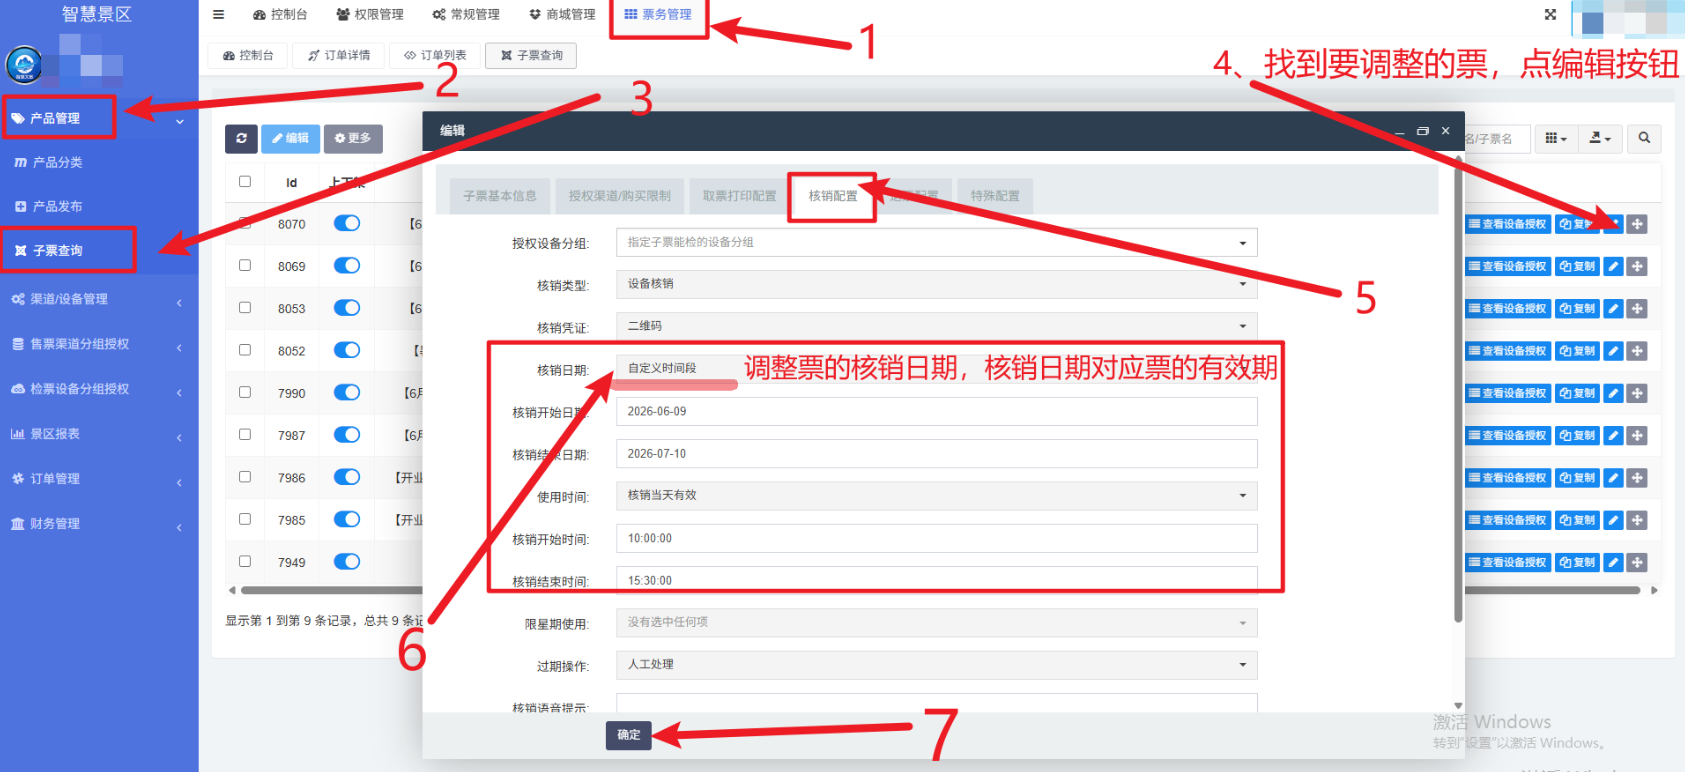
Task: Toggle the on-shelf switch for row 8052
Action: (x=347, y=350)
